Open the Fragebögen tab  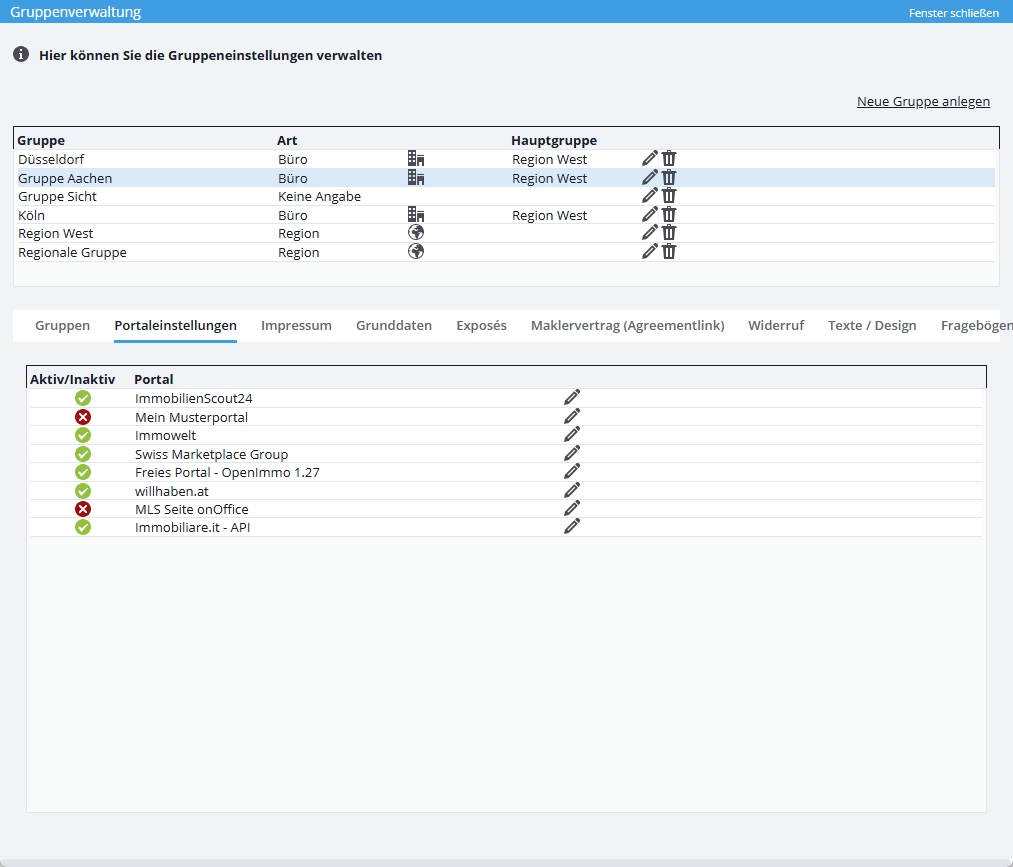(976, 326)
